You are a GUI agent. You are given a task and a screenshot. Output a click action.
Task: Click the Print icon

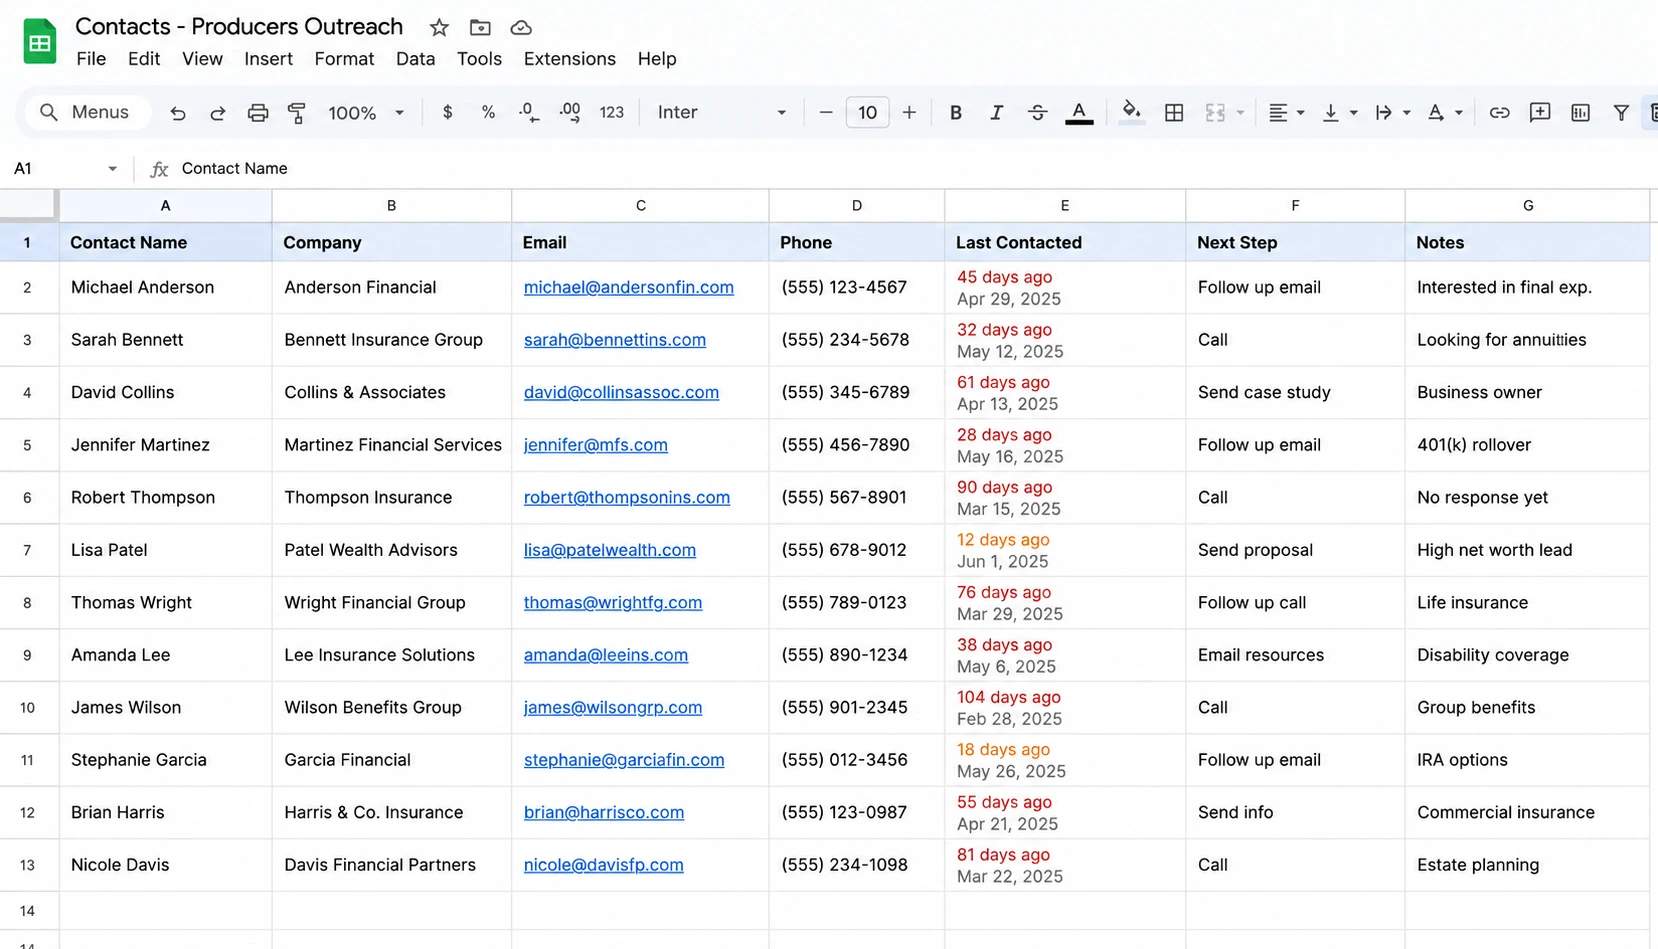click(x=258, y=113)
